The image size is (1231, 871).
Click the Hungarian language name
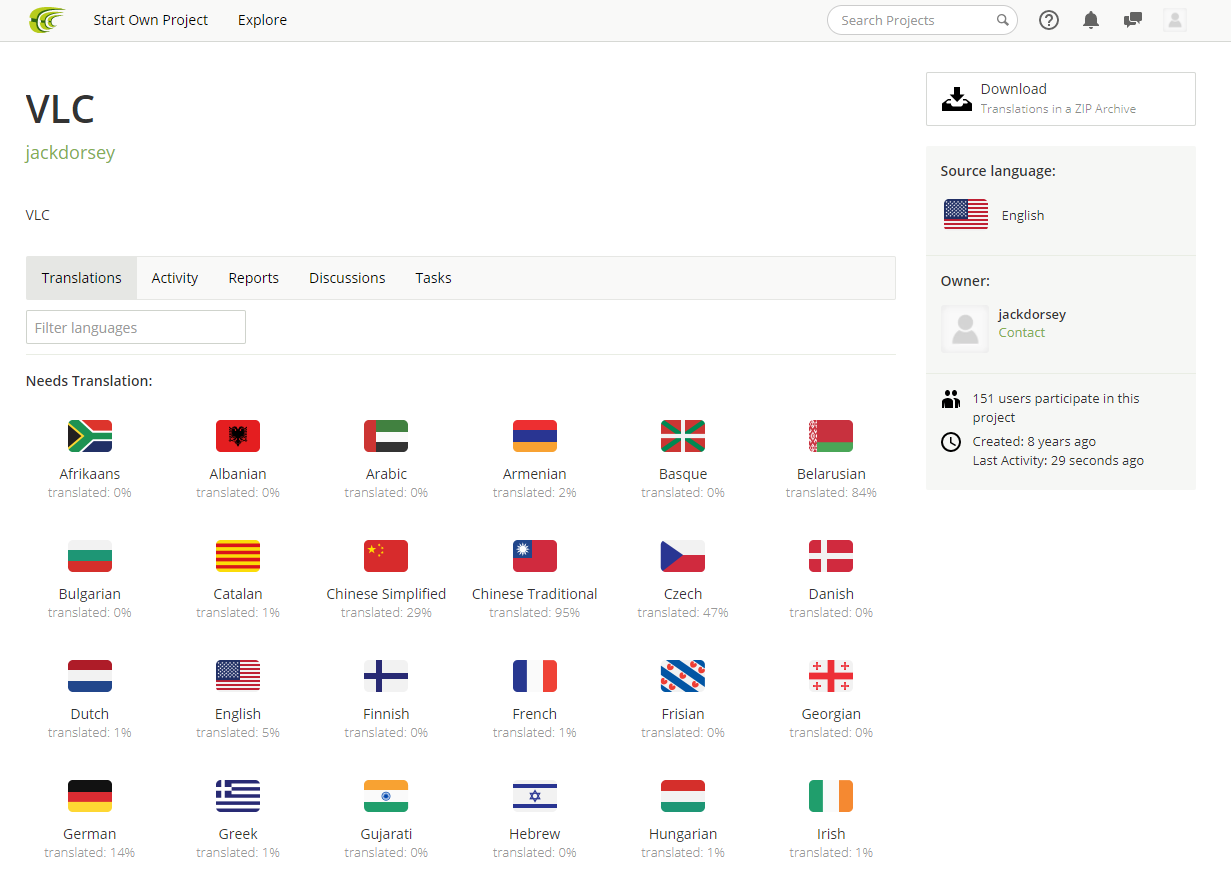click(x=683, y=834)
